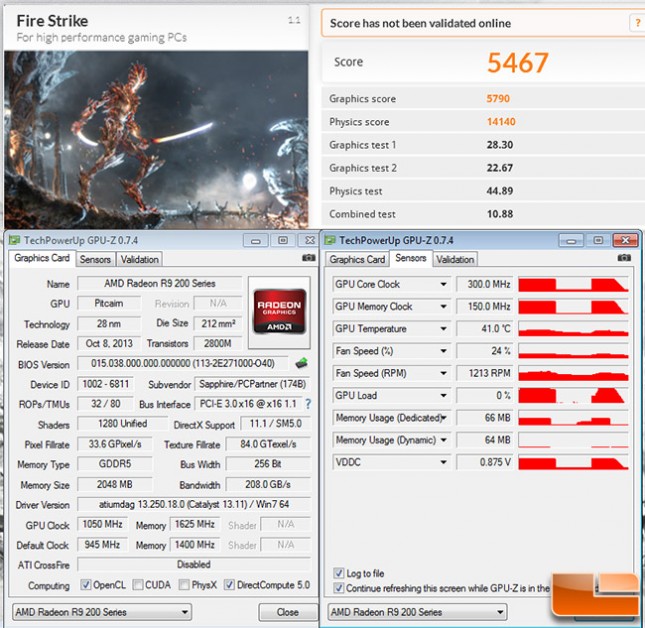
Task: Click the Release Date Oct 8, 2013 field
Action: (109, 343)
